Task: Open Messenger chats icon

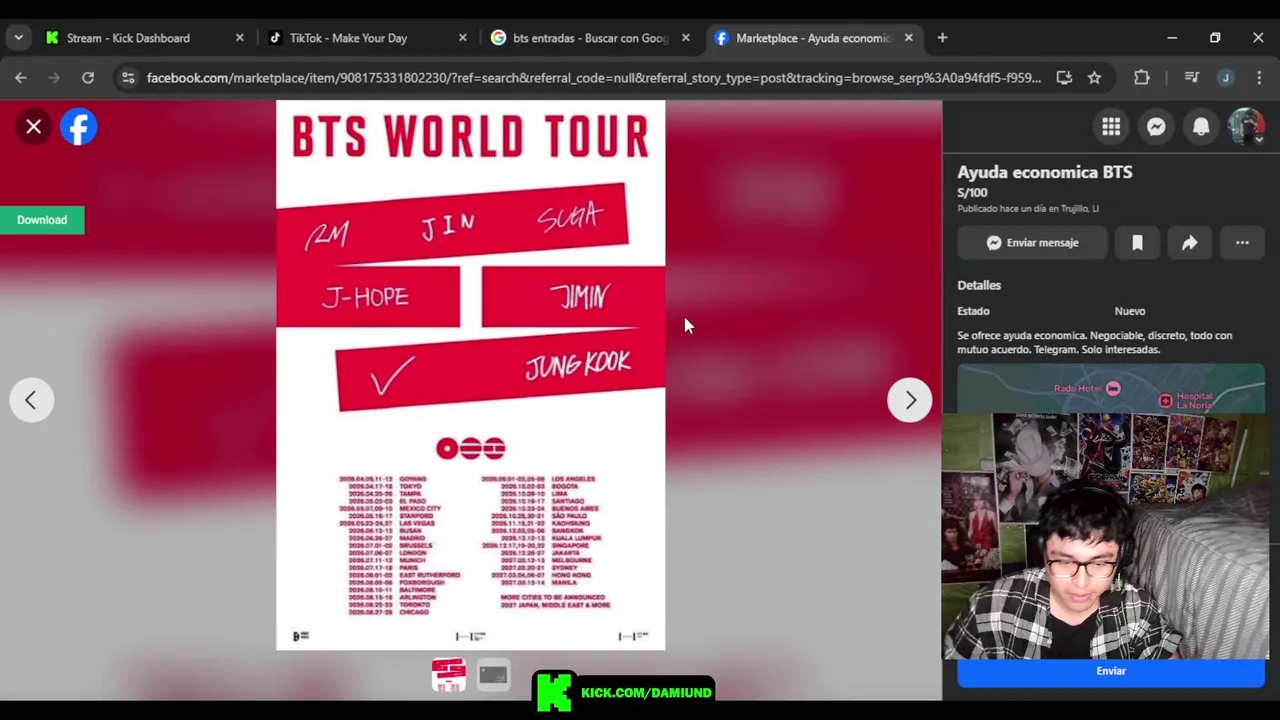Action: pos(1156,127)
